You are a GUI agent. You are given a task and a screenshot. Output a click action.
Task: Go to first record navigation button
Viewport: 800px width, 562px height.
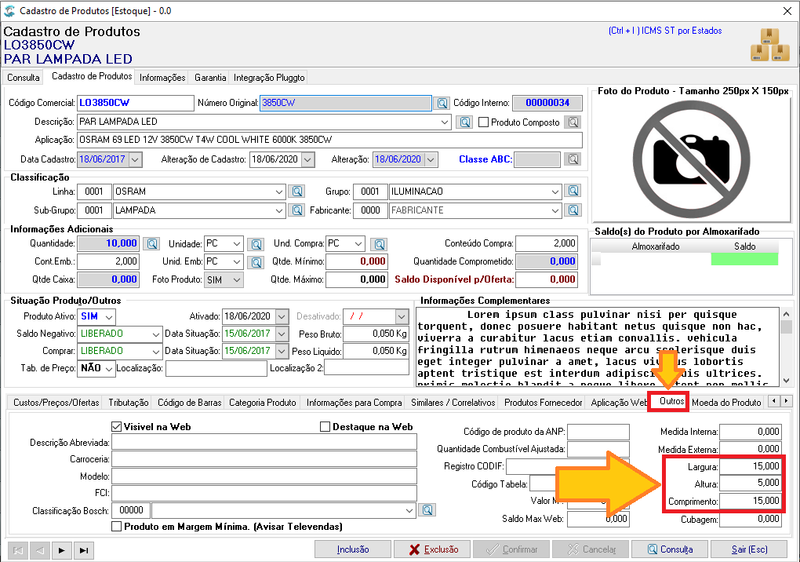18,550
